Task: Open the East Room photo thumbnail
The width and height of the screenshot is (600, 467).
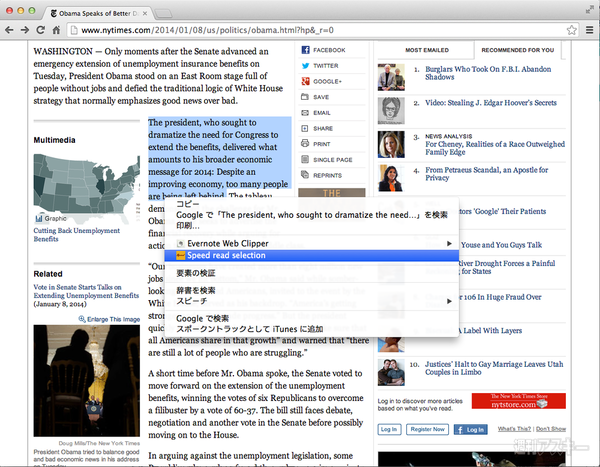Action: point(86,380)
